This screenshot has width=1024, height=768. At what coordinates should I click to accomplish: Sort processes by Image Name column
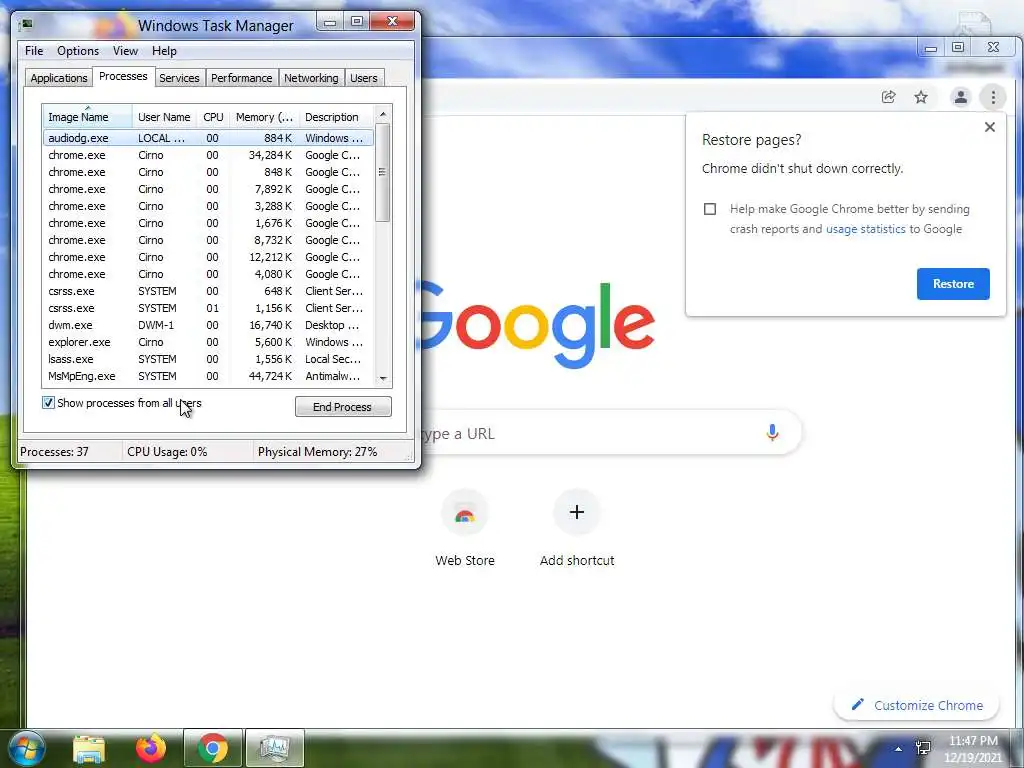[88, 117]
